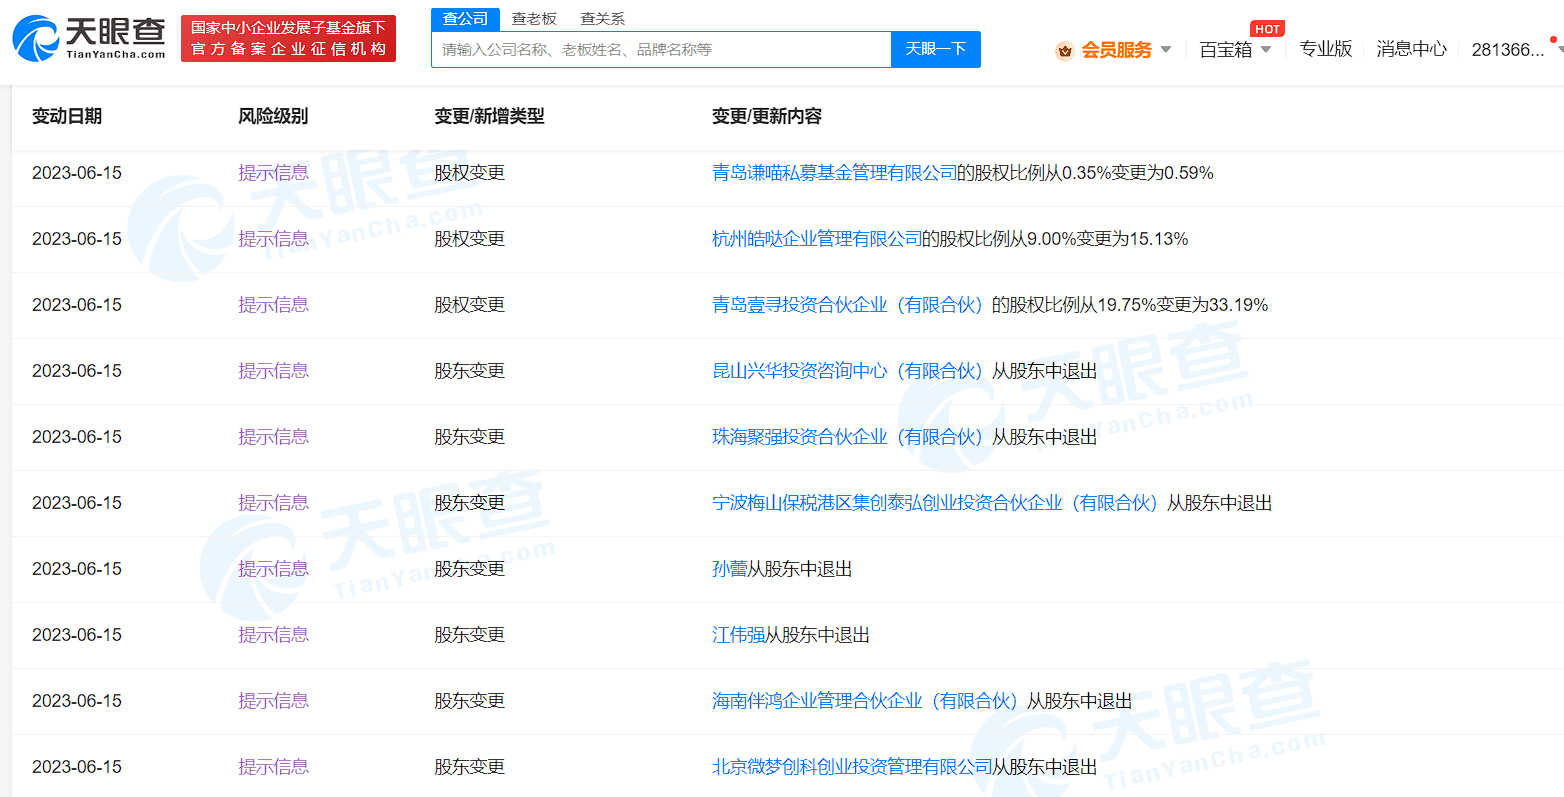Click 股东变更 in the 昆山兴华 row
This screenshot has width=1564, height=797.
[469, 371]
